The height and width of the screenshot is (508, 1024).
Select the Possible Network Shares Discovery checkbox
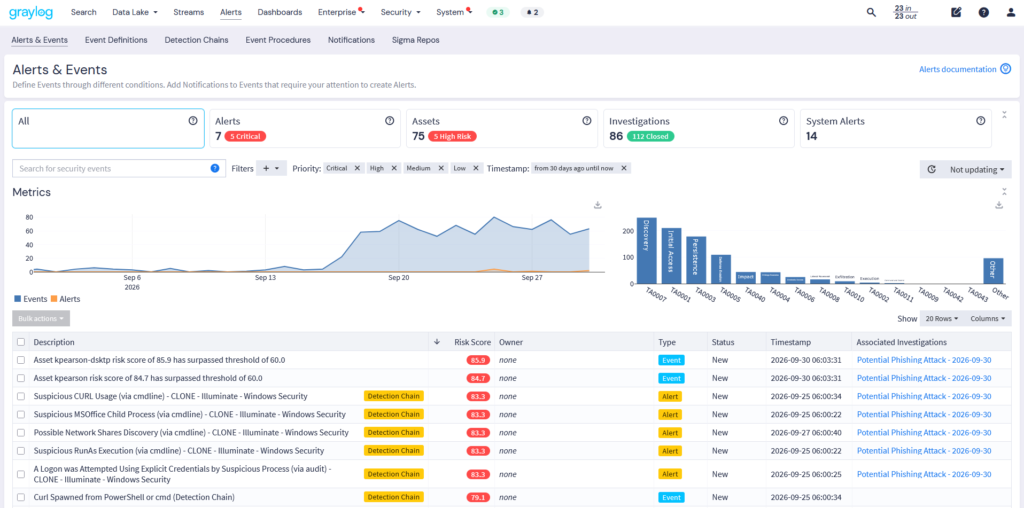[22, 433]
